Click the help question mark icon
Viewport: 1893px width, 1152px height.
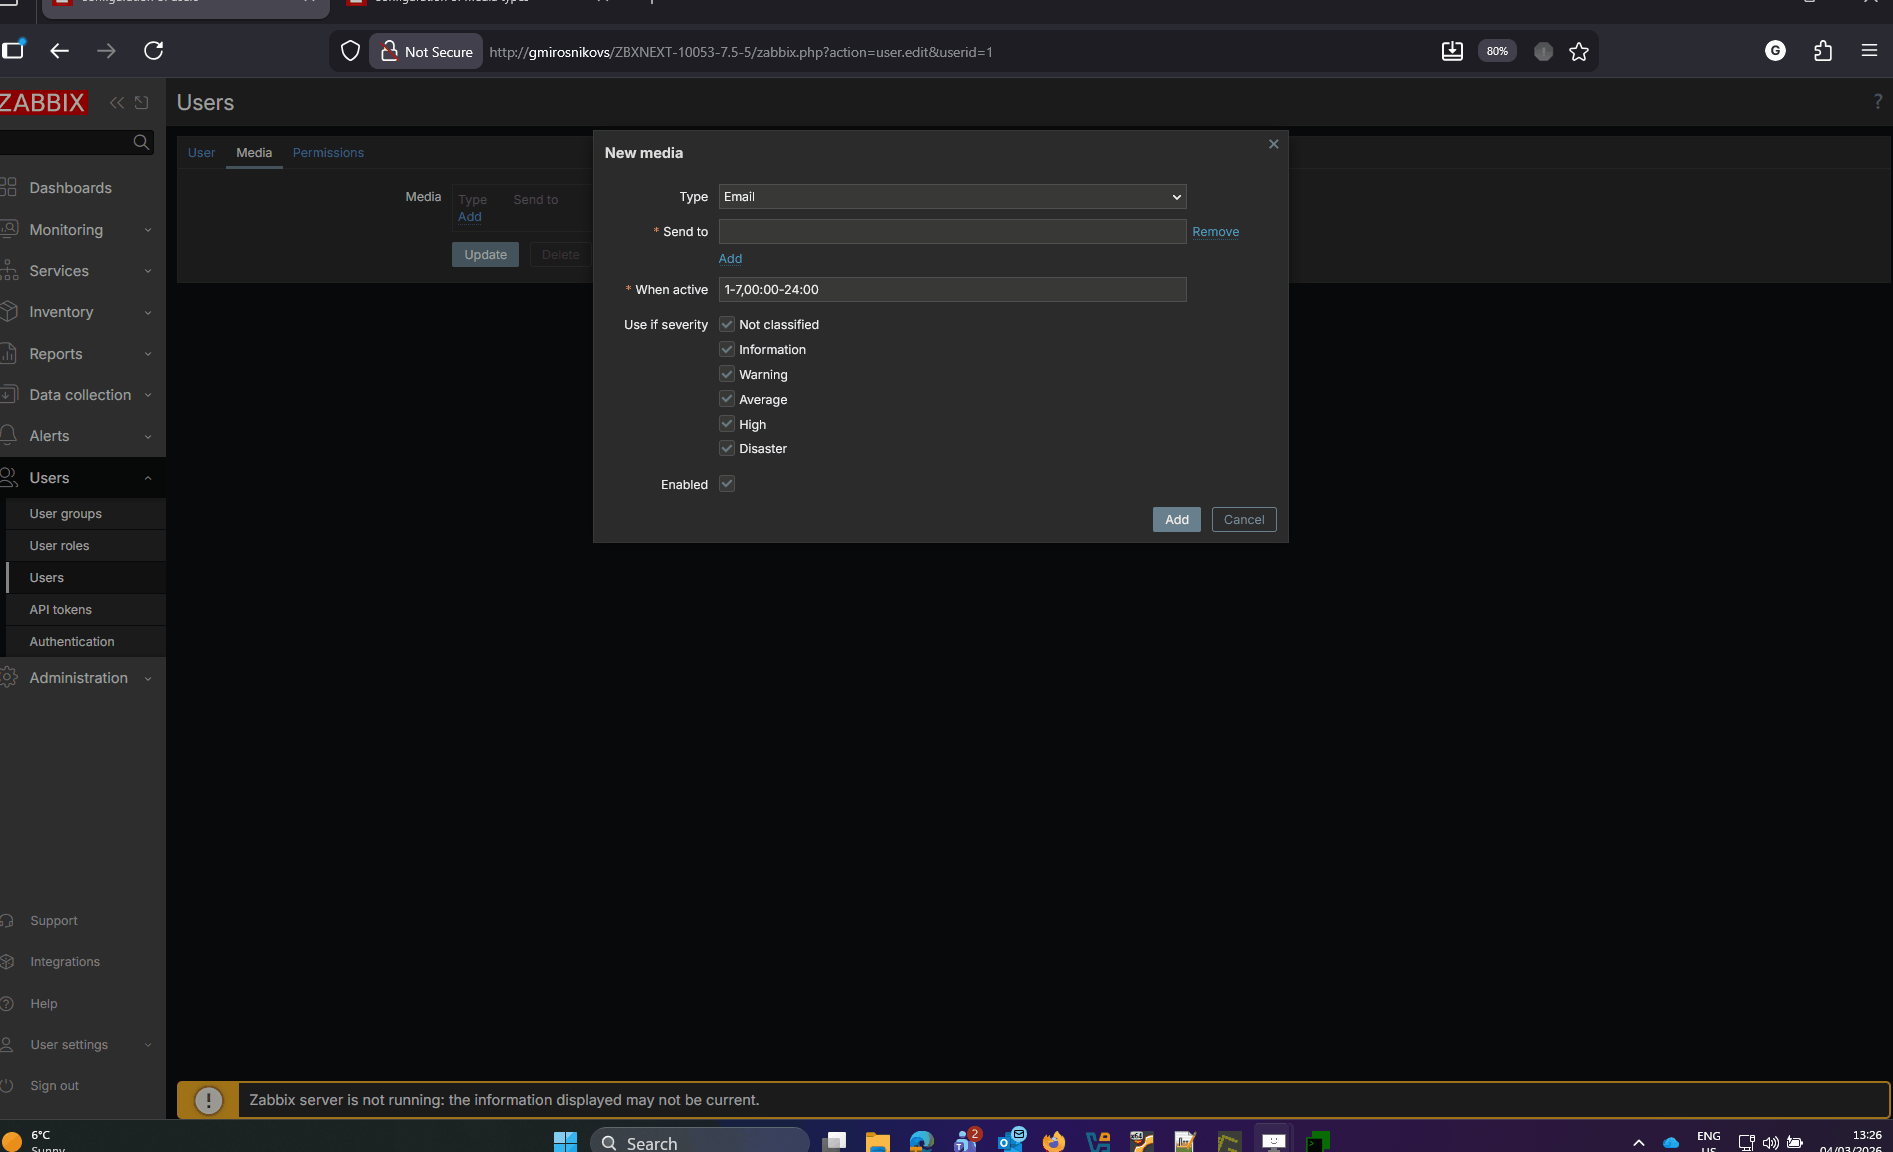click(1877, 102)
